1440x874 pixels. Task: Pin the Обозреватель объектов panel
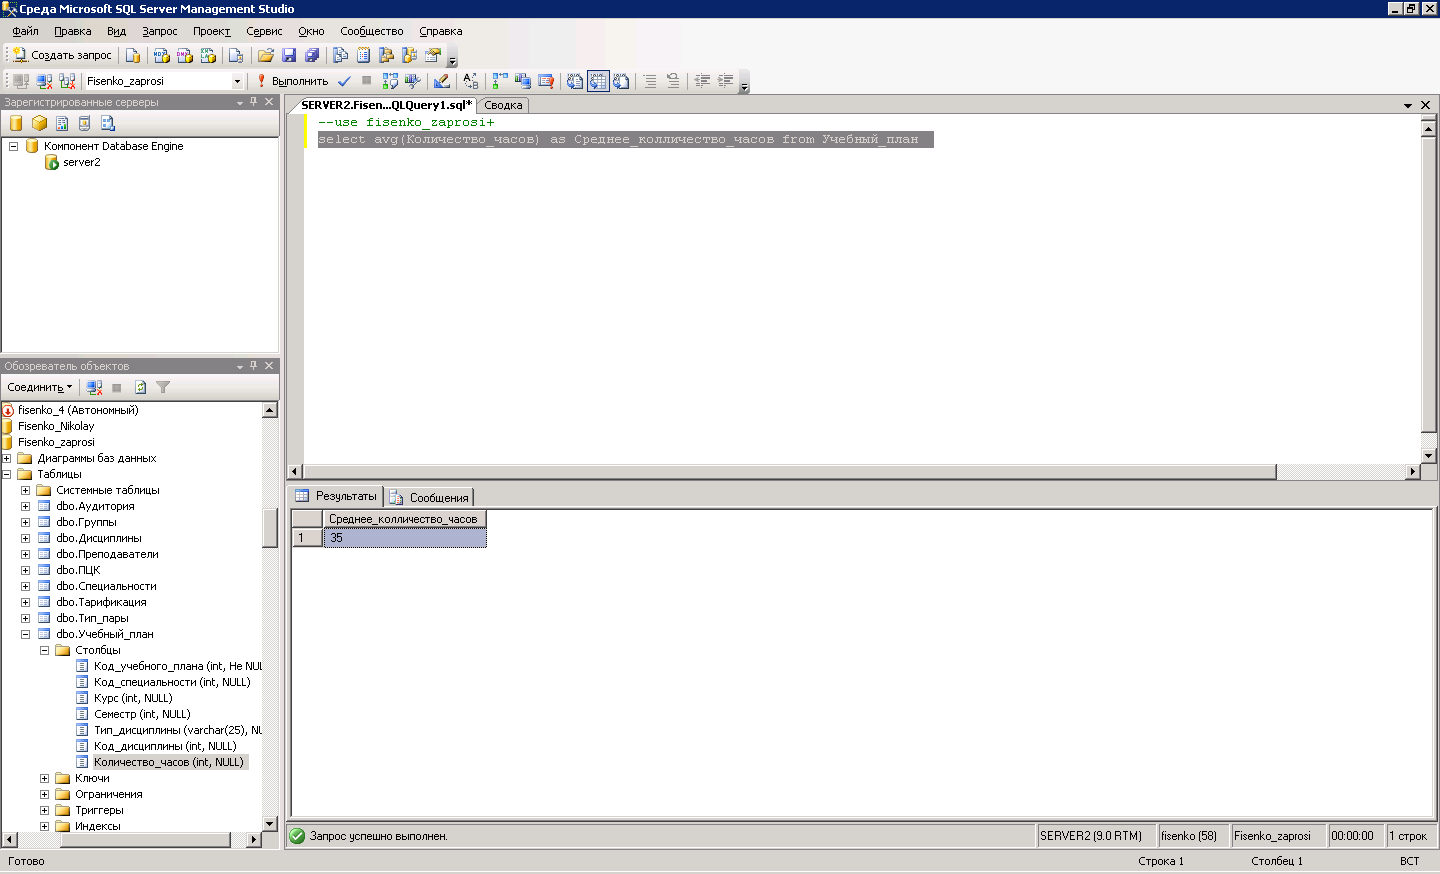[x=254, y=366]
